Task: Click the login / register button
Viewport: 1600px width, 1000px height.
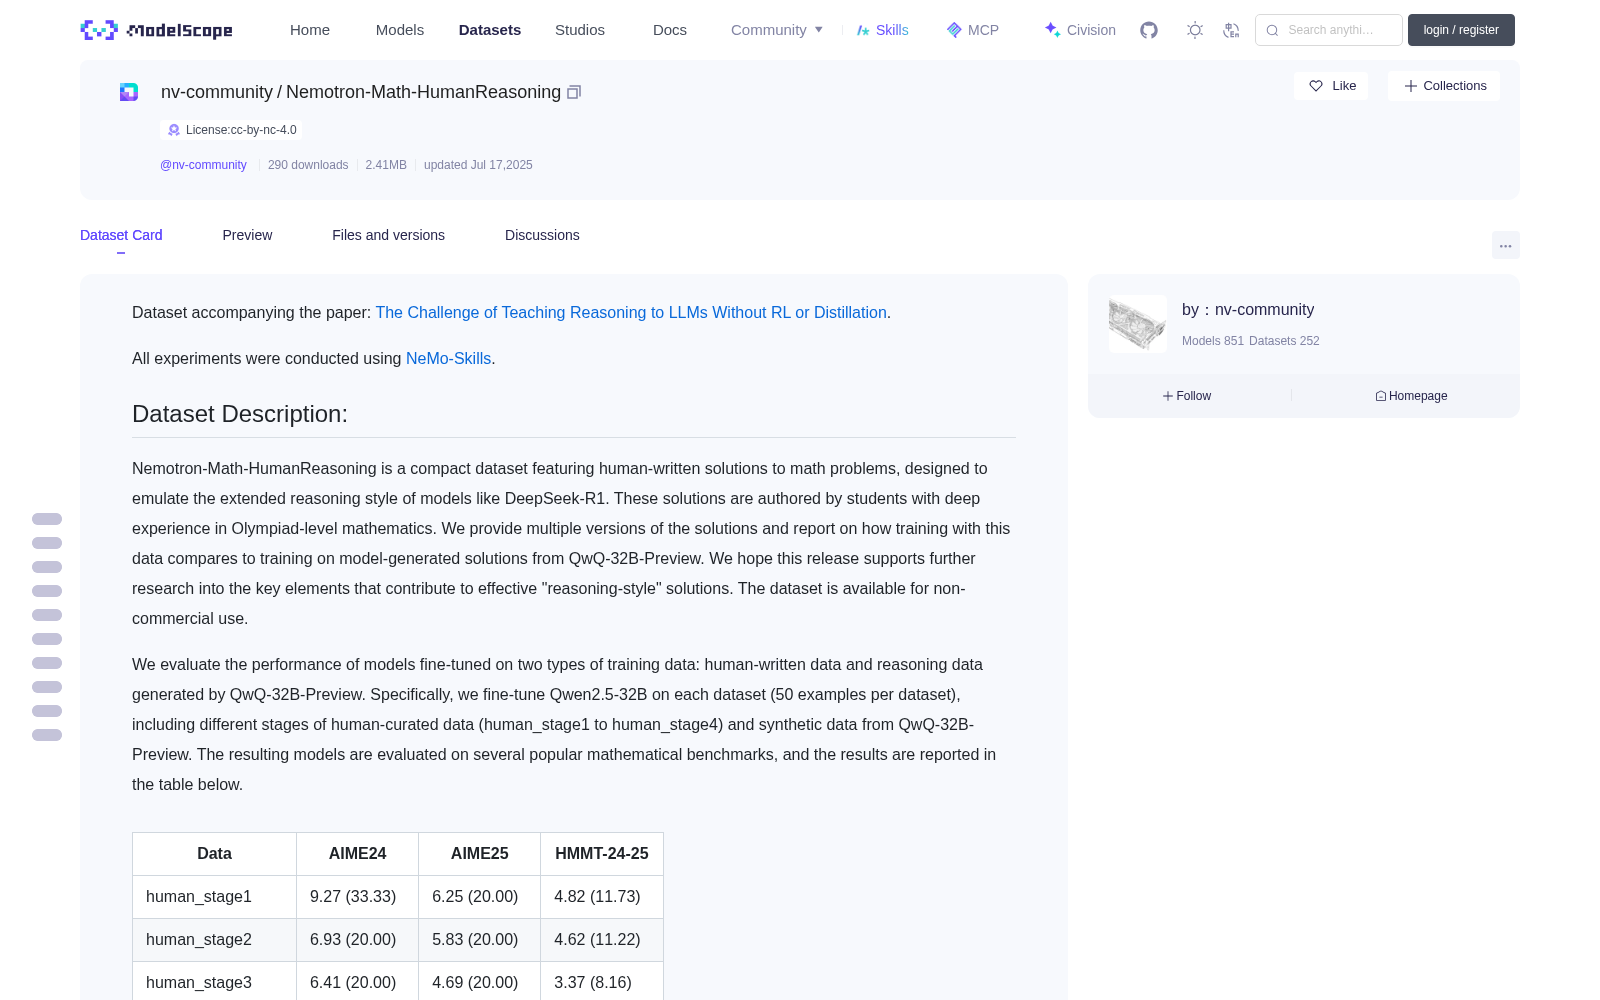Action: (x=1461, y=30)
